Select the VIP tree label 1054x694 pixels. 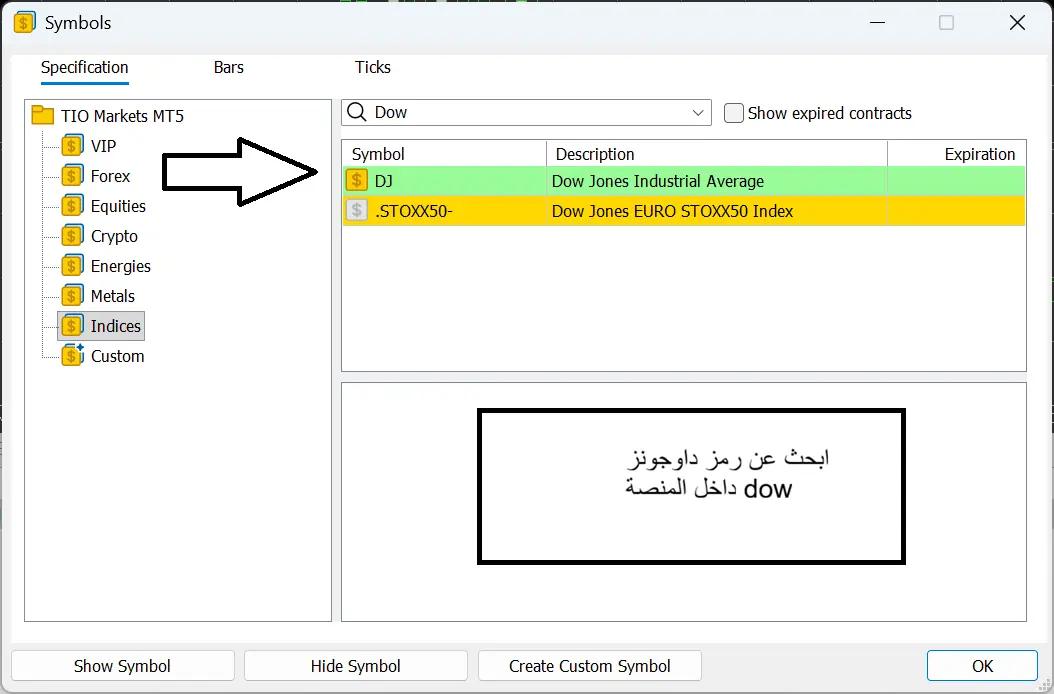pos(104,146)
